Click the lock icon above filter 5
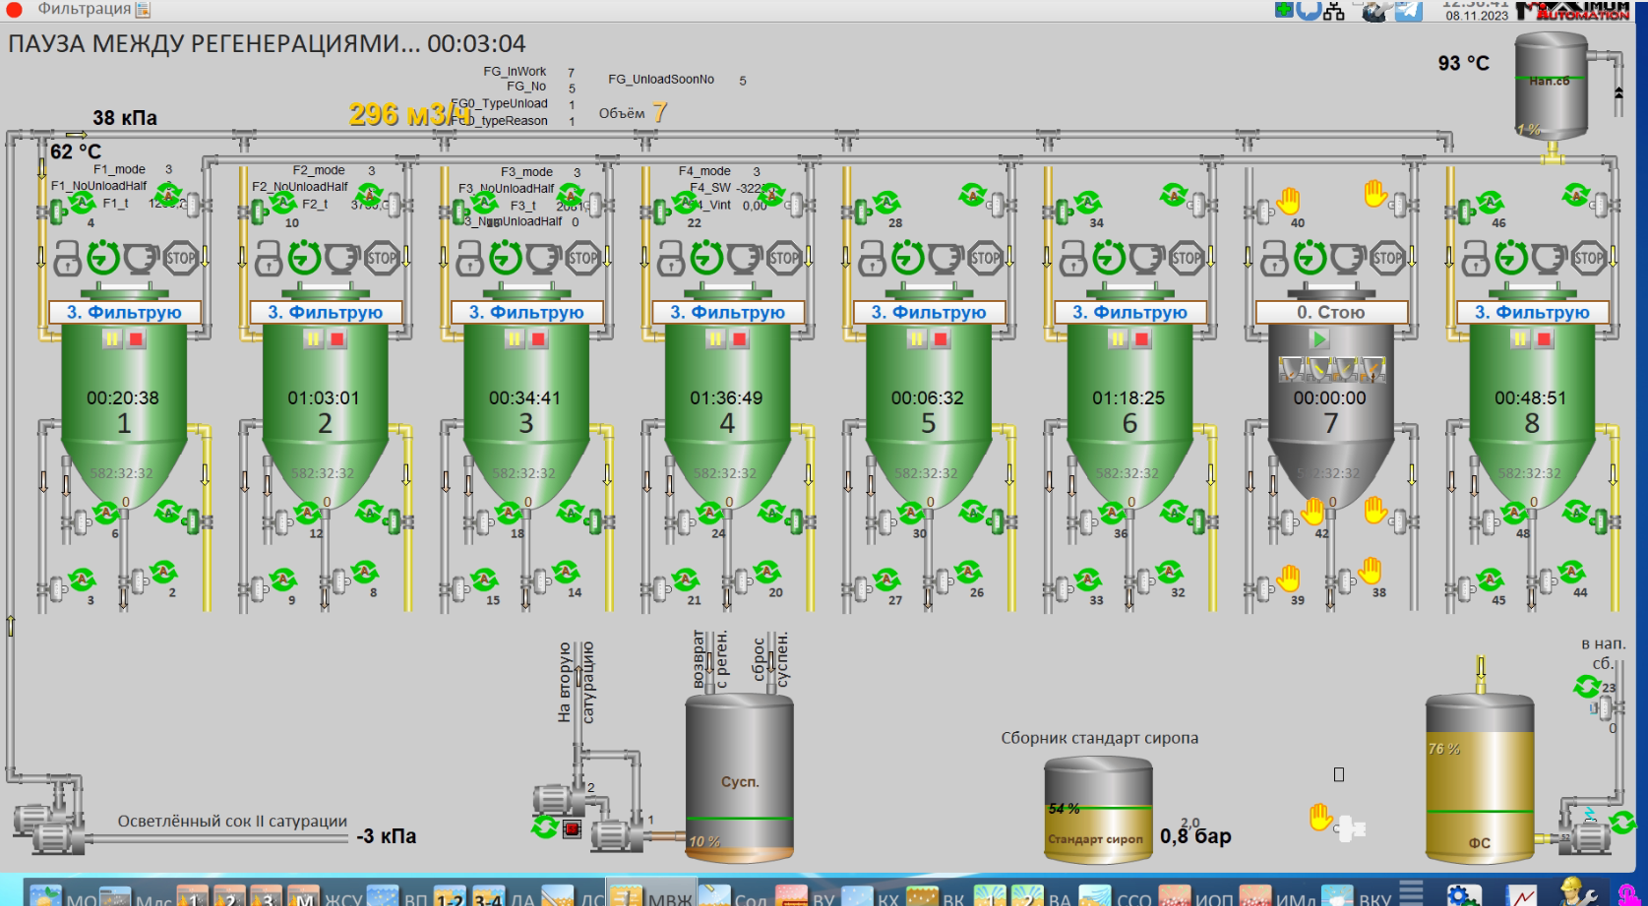1648x906 pixels. click(871, 259)
